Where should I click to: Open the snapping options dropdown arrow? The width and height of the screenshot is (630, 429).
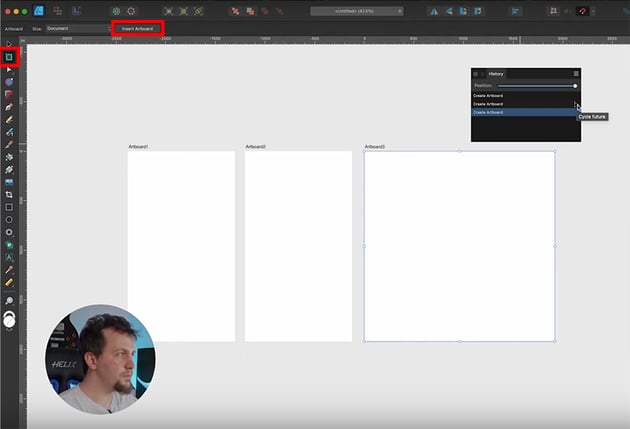point(593,11)
